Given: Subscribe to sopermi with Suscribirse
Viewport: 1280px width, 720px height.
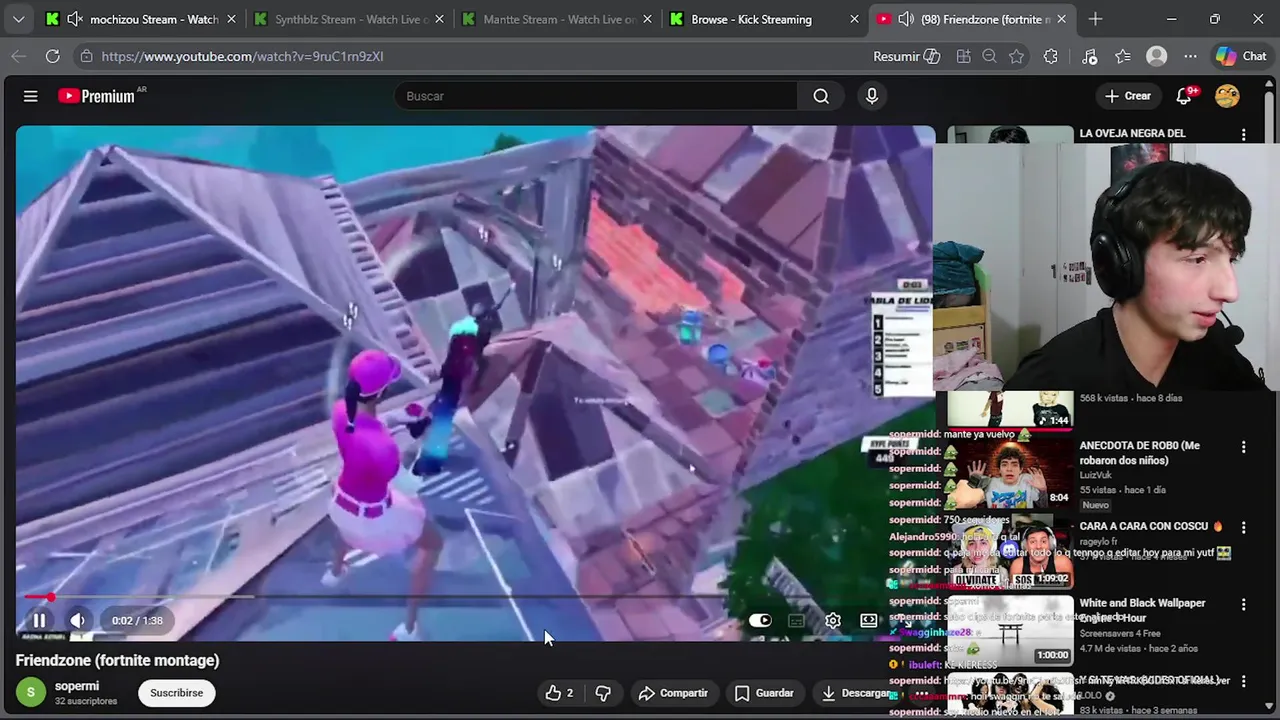Looking at the screenshot, I should 176,693.
